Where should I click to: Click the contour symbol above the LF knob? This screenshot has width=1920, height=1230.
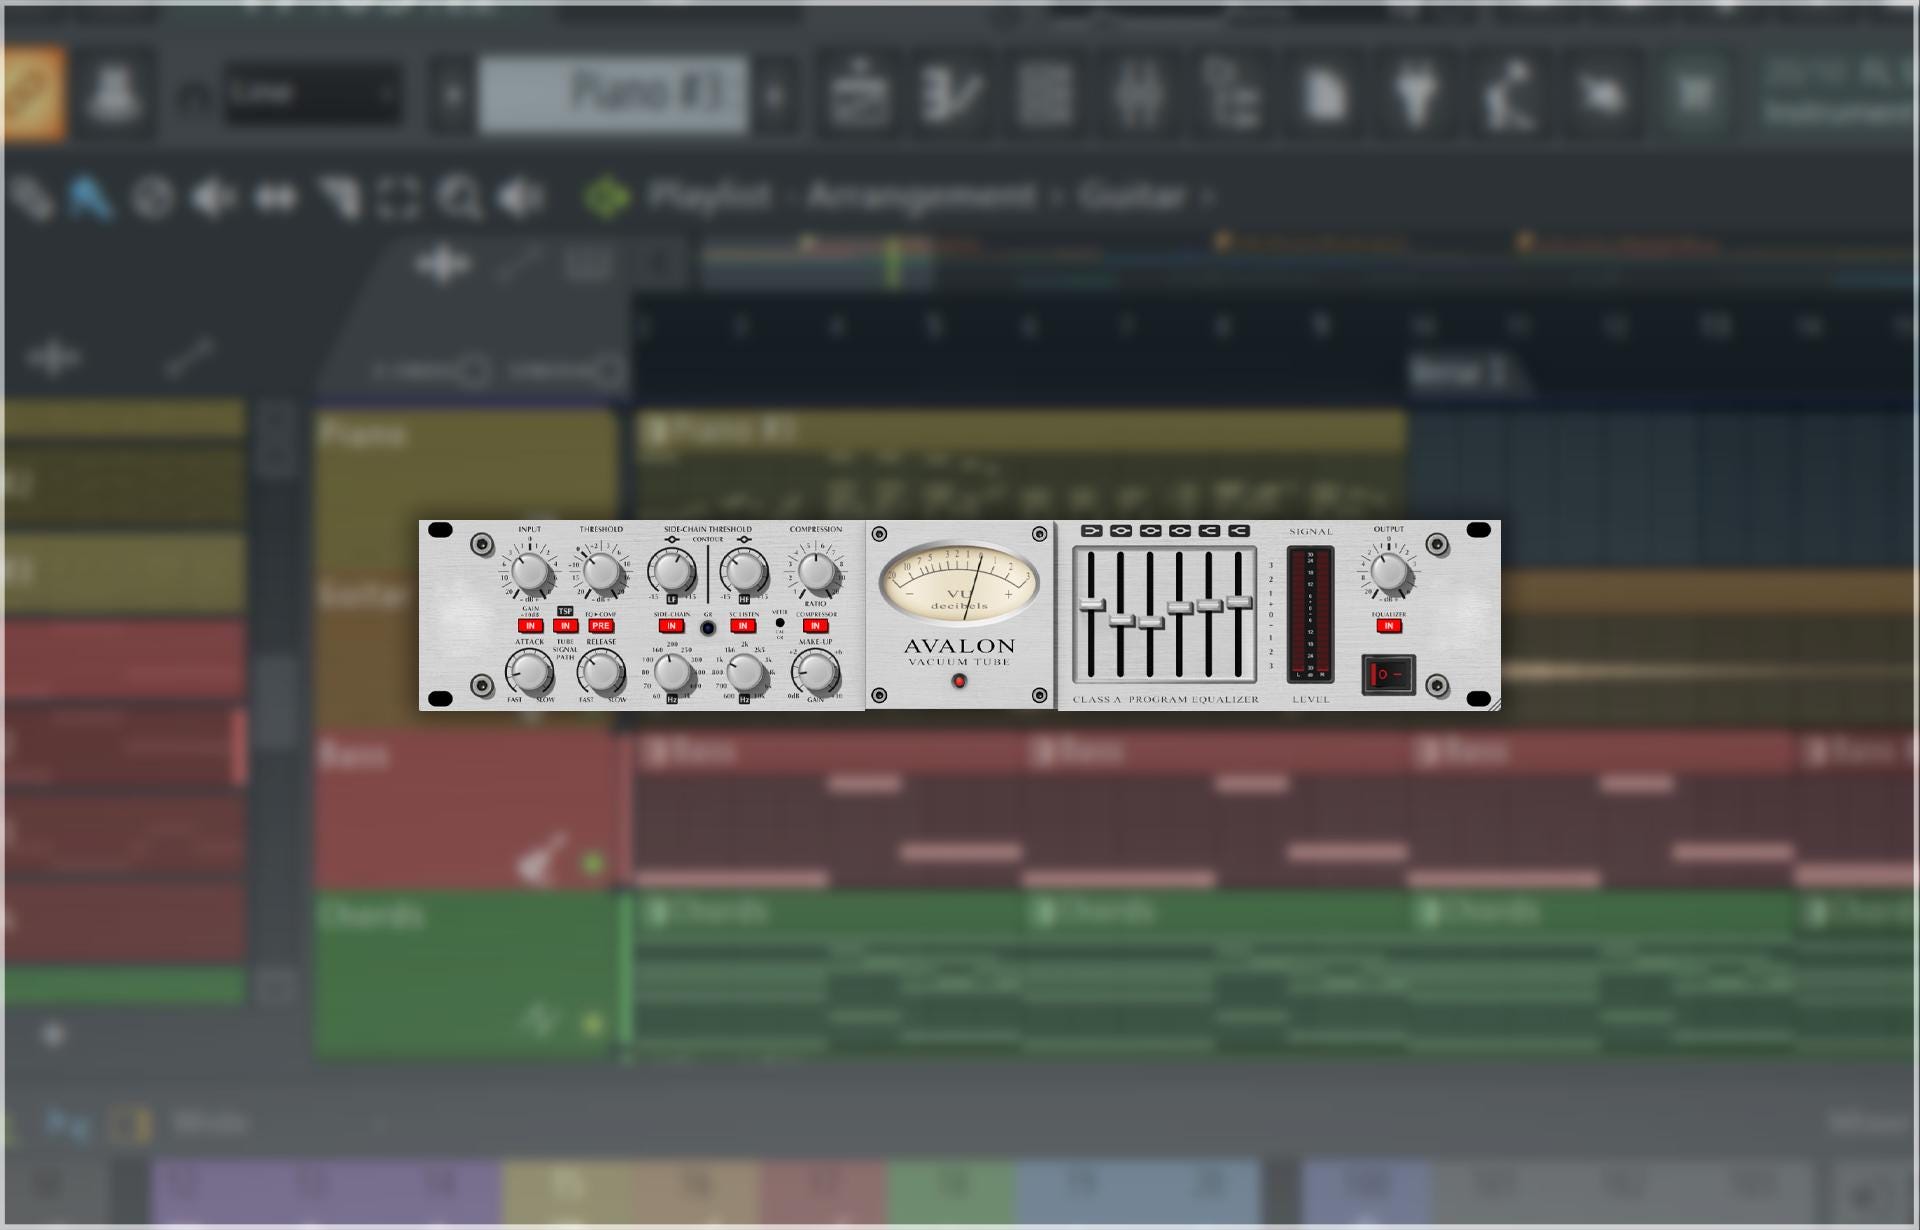pos(672,540)
